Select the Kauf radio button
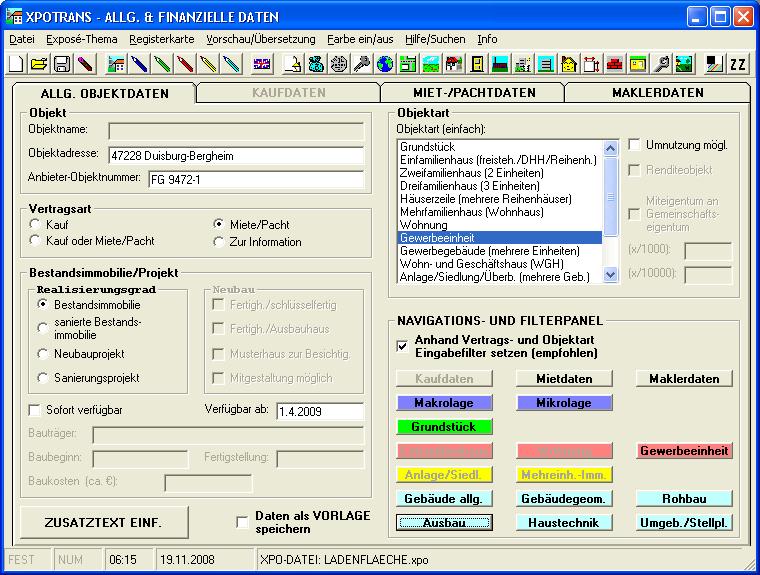760x575 pixels. (36, 225)
